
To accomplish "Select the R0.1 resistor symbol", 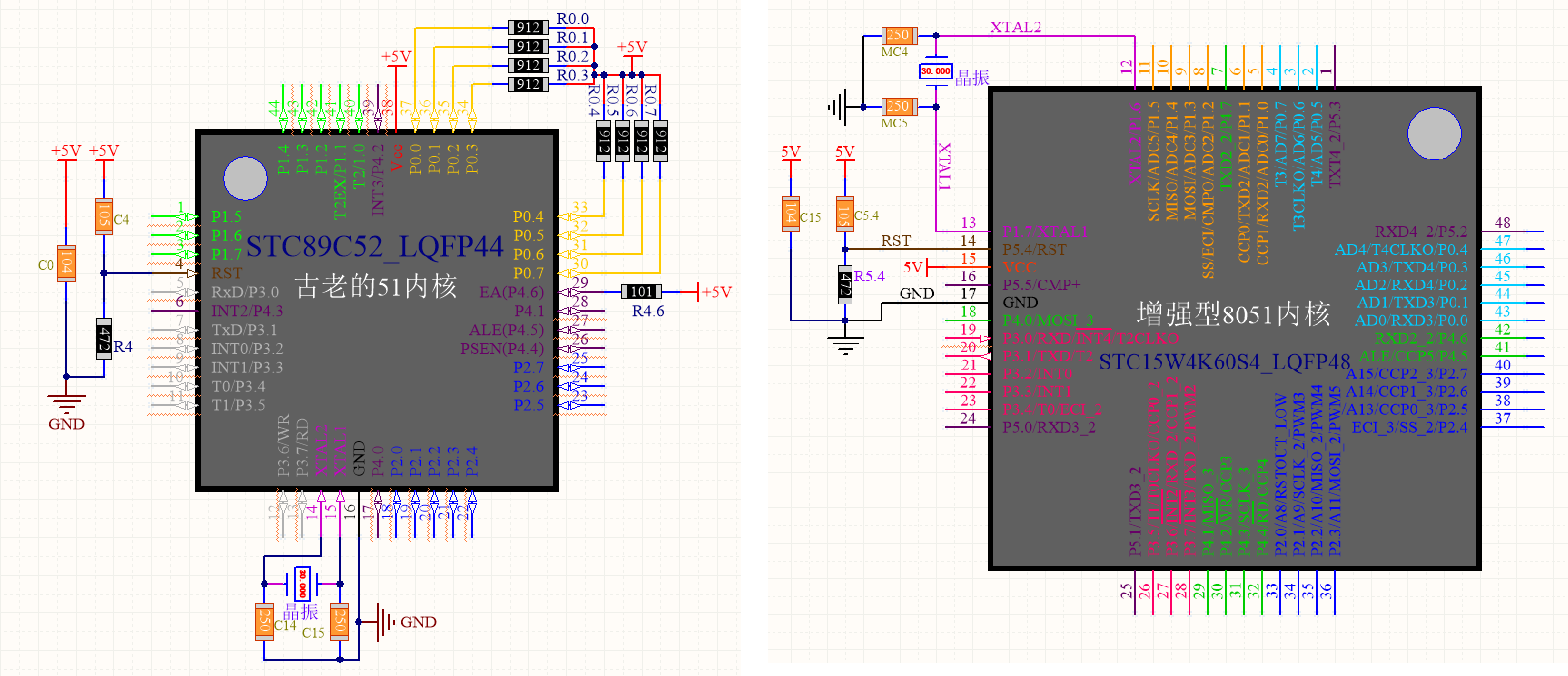I will tap(527, 46).
